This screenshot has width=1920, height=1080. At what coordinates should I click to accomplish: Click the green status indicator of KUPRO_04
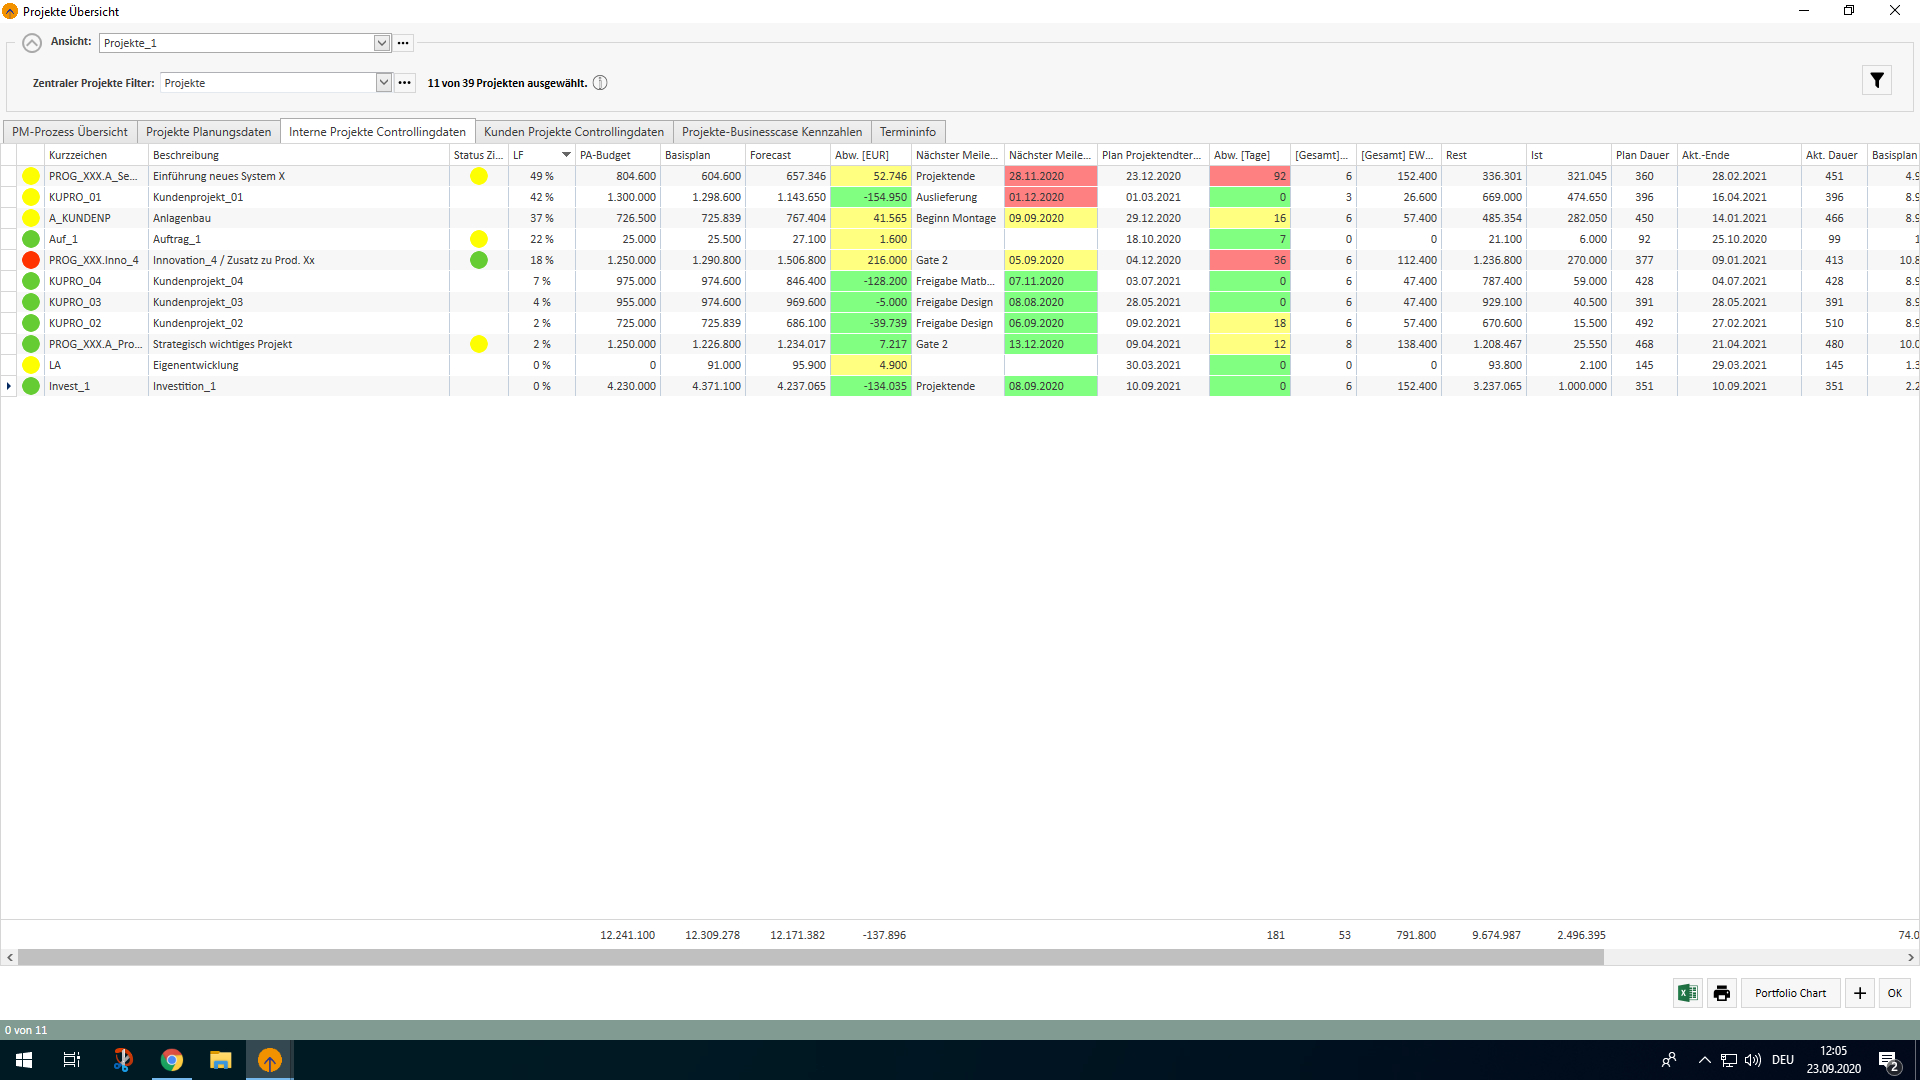tap(31, 281)
